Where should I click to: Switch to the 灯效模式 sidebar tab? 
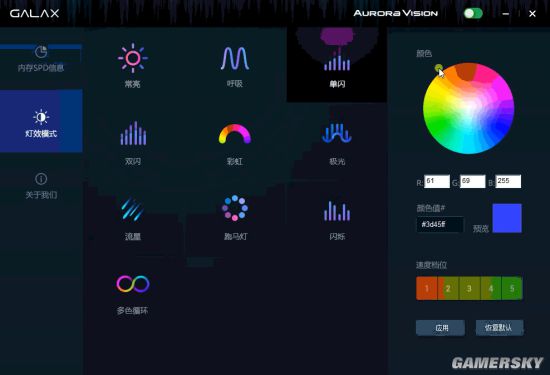(x=41, y=121)
